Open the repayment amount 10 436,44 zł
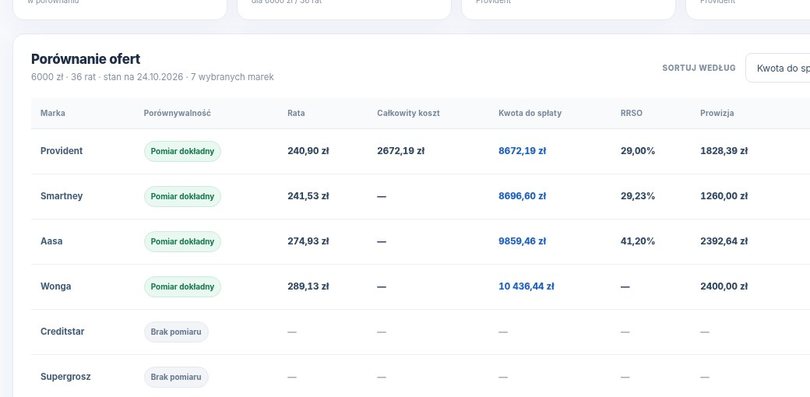Screen dimensions: 810x397 tap(526, 287)
